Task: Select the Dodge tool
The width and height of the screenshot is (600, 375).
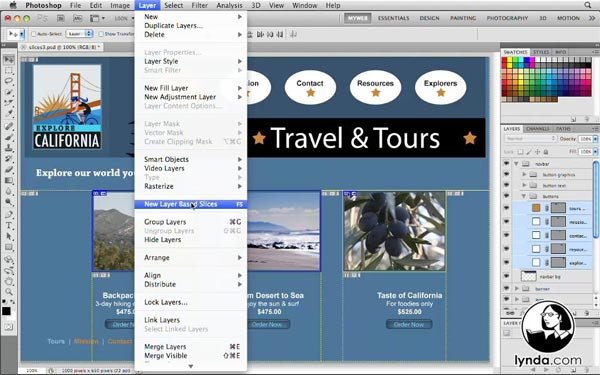Action: pyautogui.click(x=8, y=201)
